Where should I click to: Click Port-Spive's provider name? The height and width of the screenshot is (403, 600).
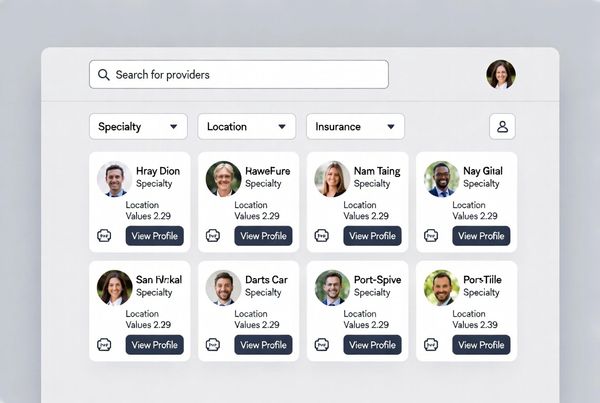coord(378,280)
